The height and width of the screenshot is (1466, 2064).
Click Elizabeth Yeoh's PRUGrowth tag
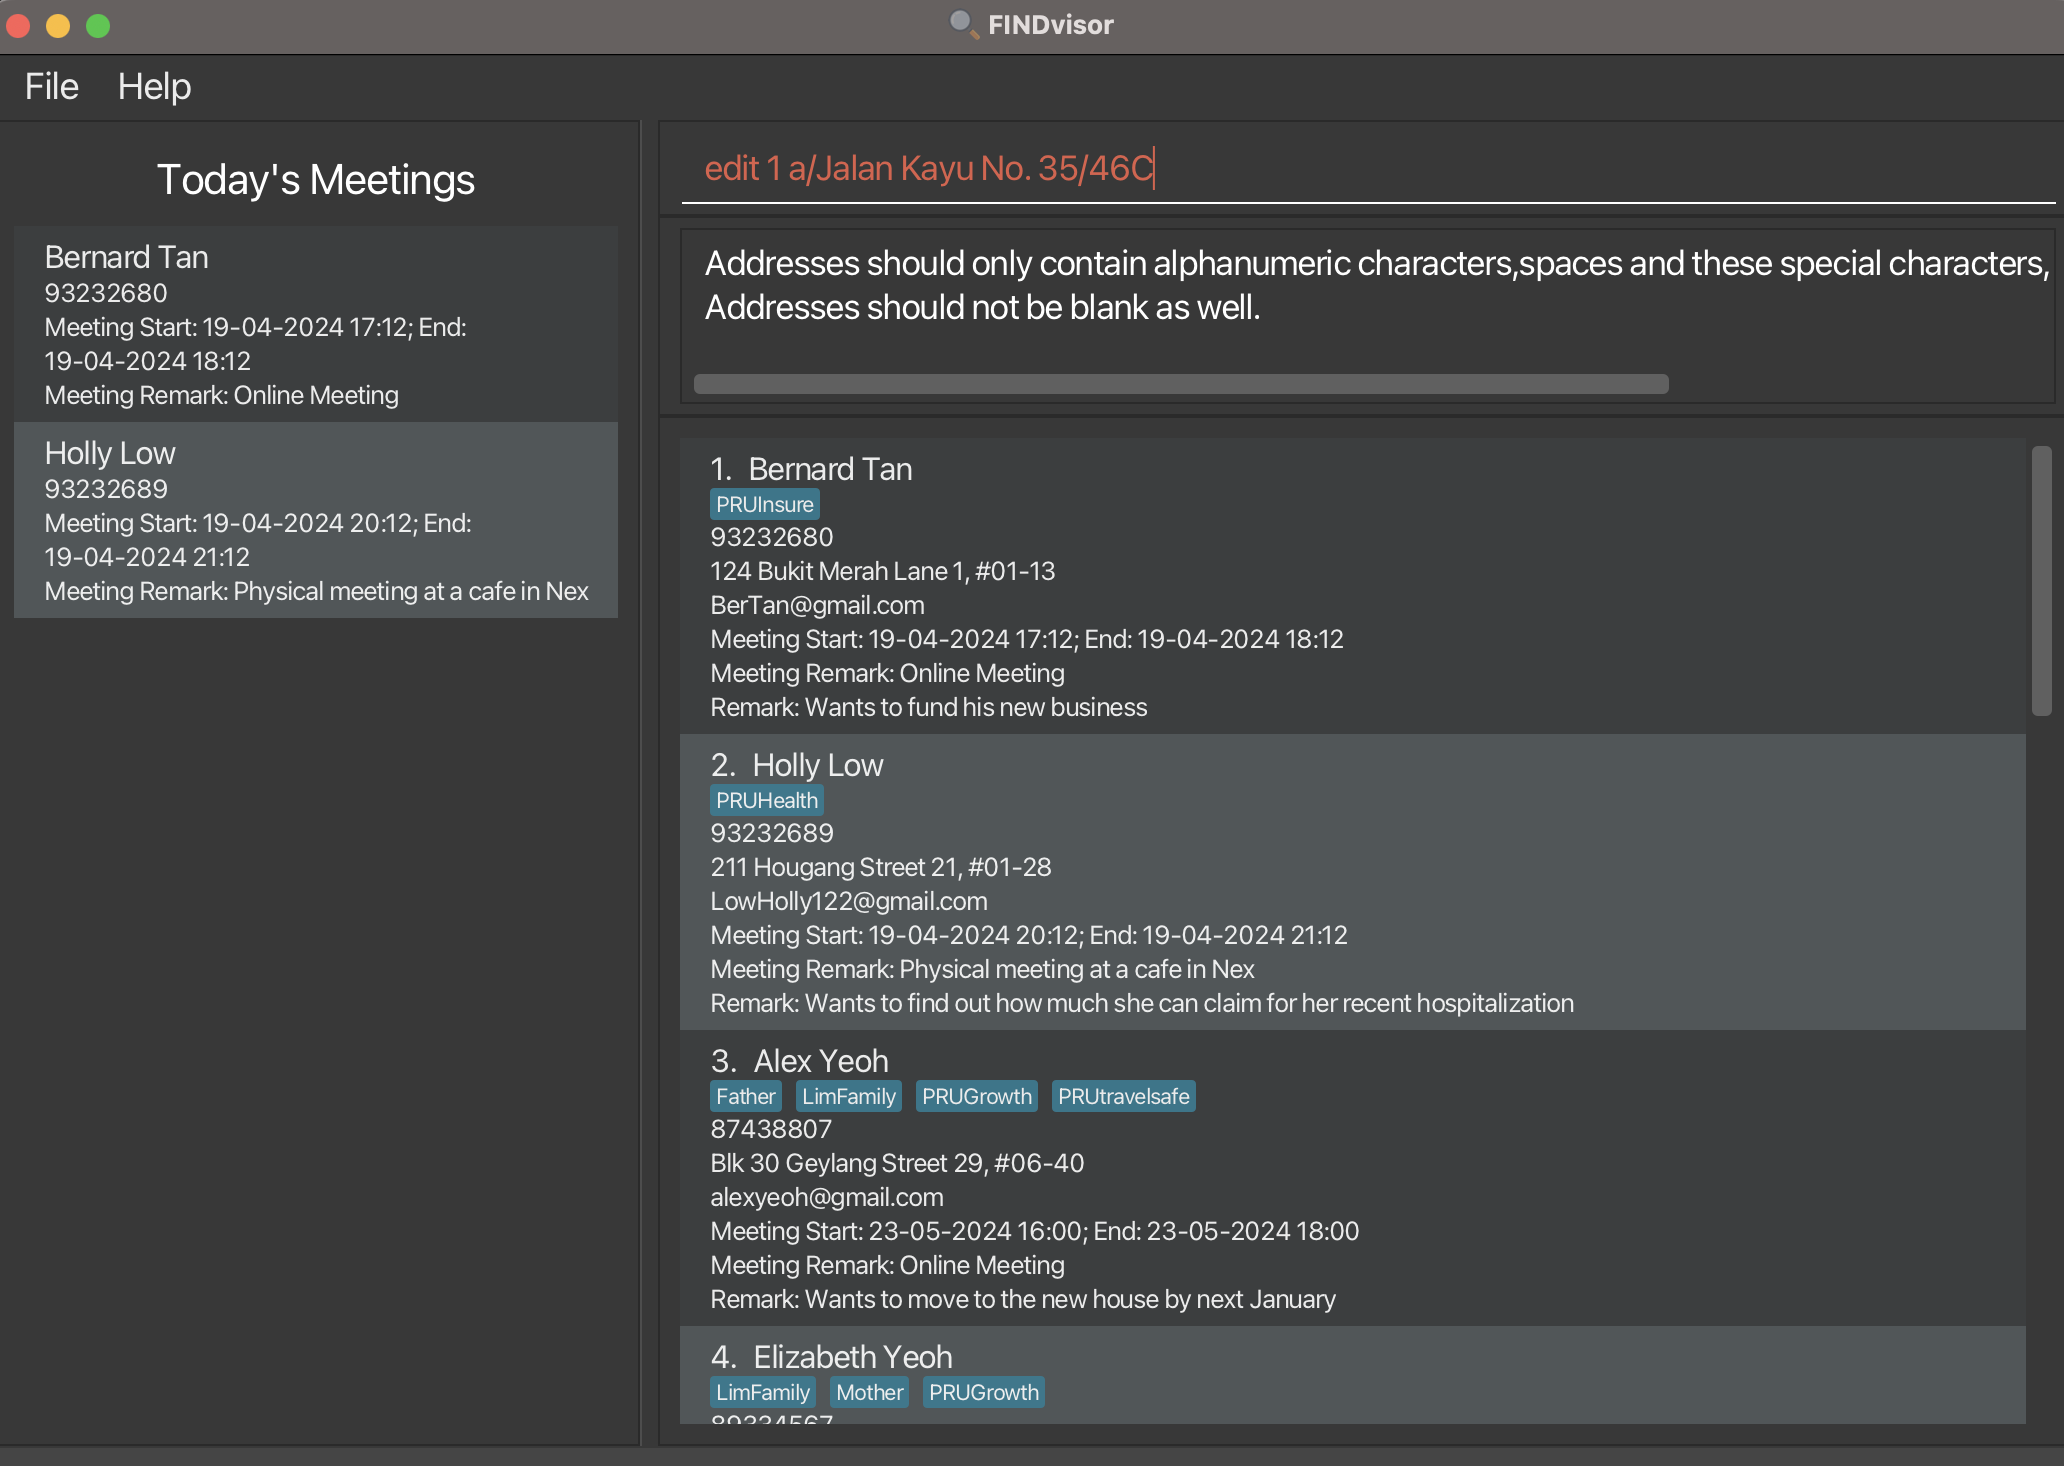[983, 1392]
